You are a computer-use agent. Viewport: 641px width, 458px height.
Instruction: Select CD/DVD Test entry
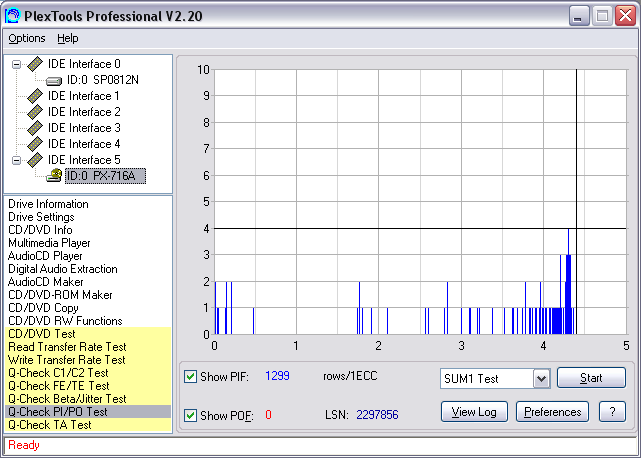tap(88, 334)
